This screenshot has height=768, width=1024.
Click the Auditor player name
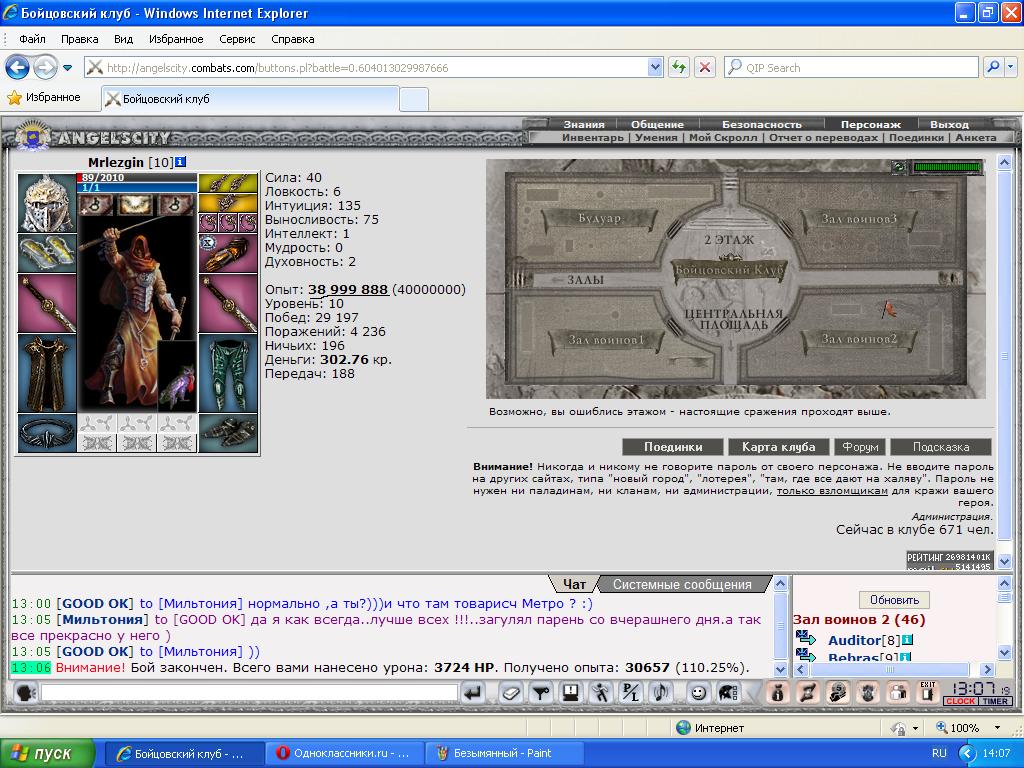pos(854,641)
